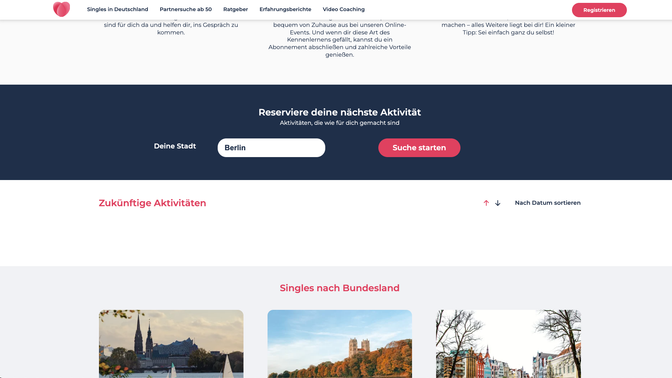
Task: Click the Deine Stadt label
Action: (175, 146)
